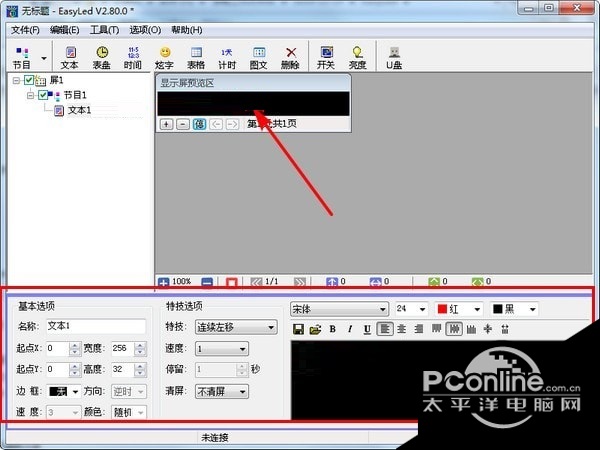Align text left

click(385, 329)
